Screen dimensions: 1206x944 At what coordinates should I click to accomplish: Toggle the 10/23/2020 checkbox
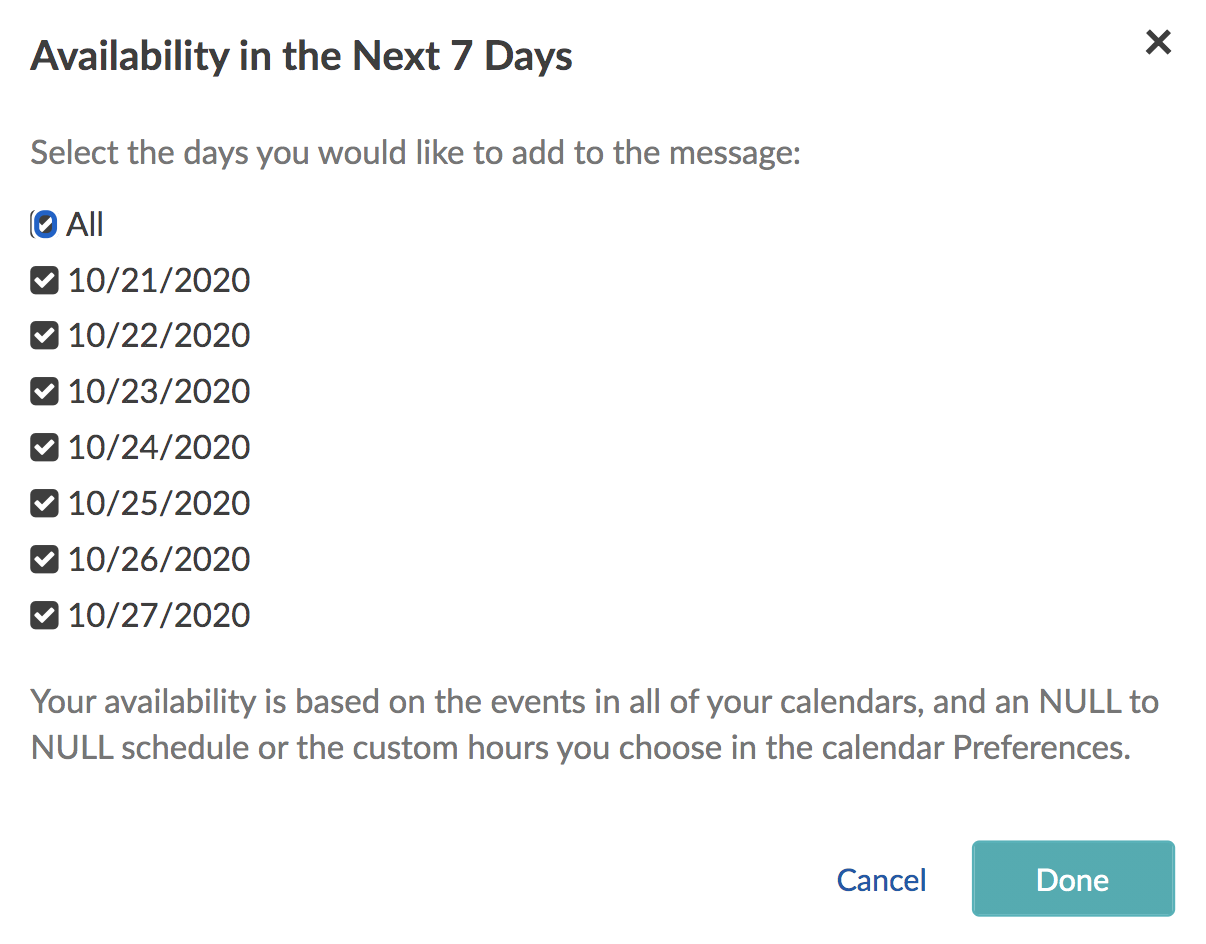tap(44, 391)
